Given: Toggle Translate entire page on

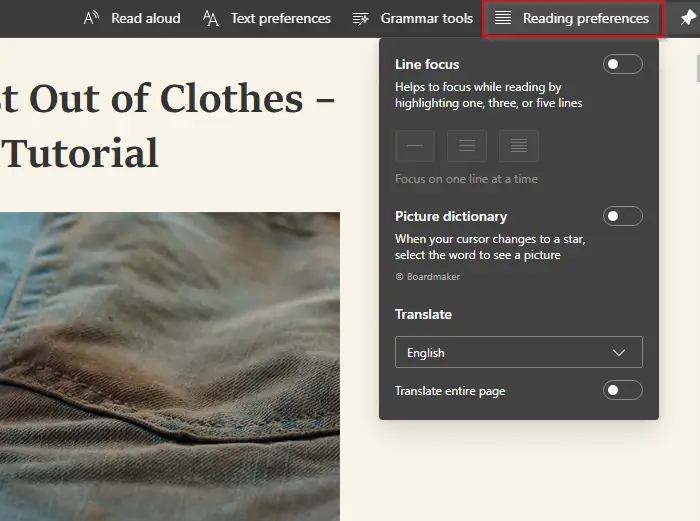Looking at the screenshot, I should [623, 390].
